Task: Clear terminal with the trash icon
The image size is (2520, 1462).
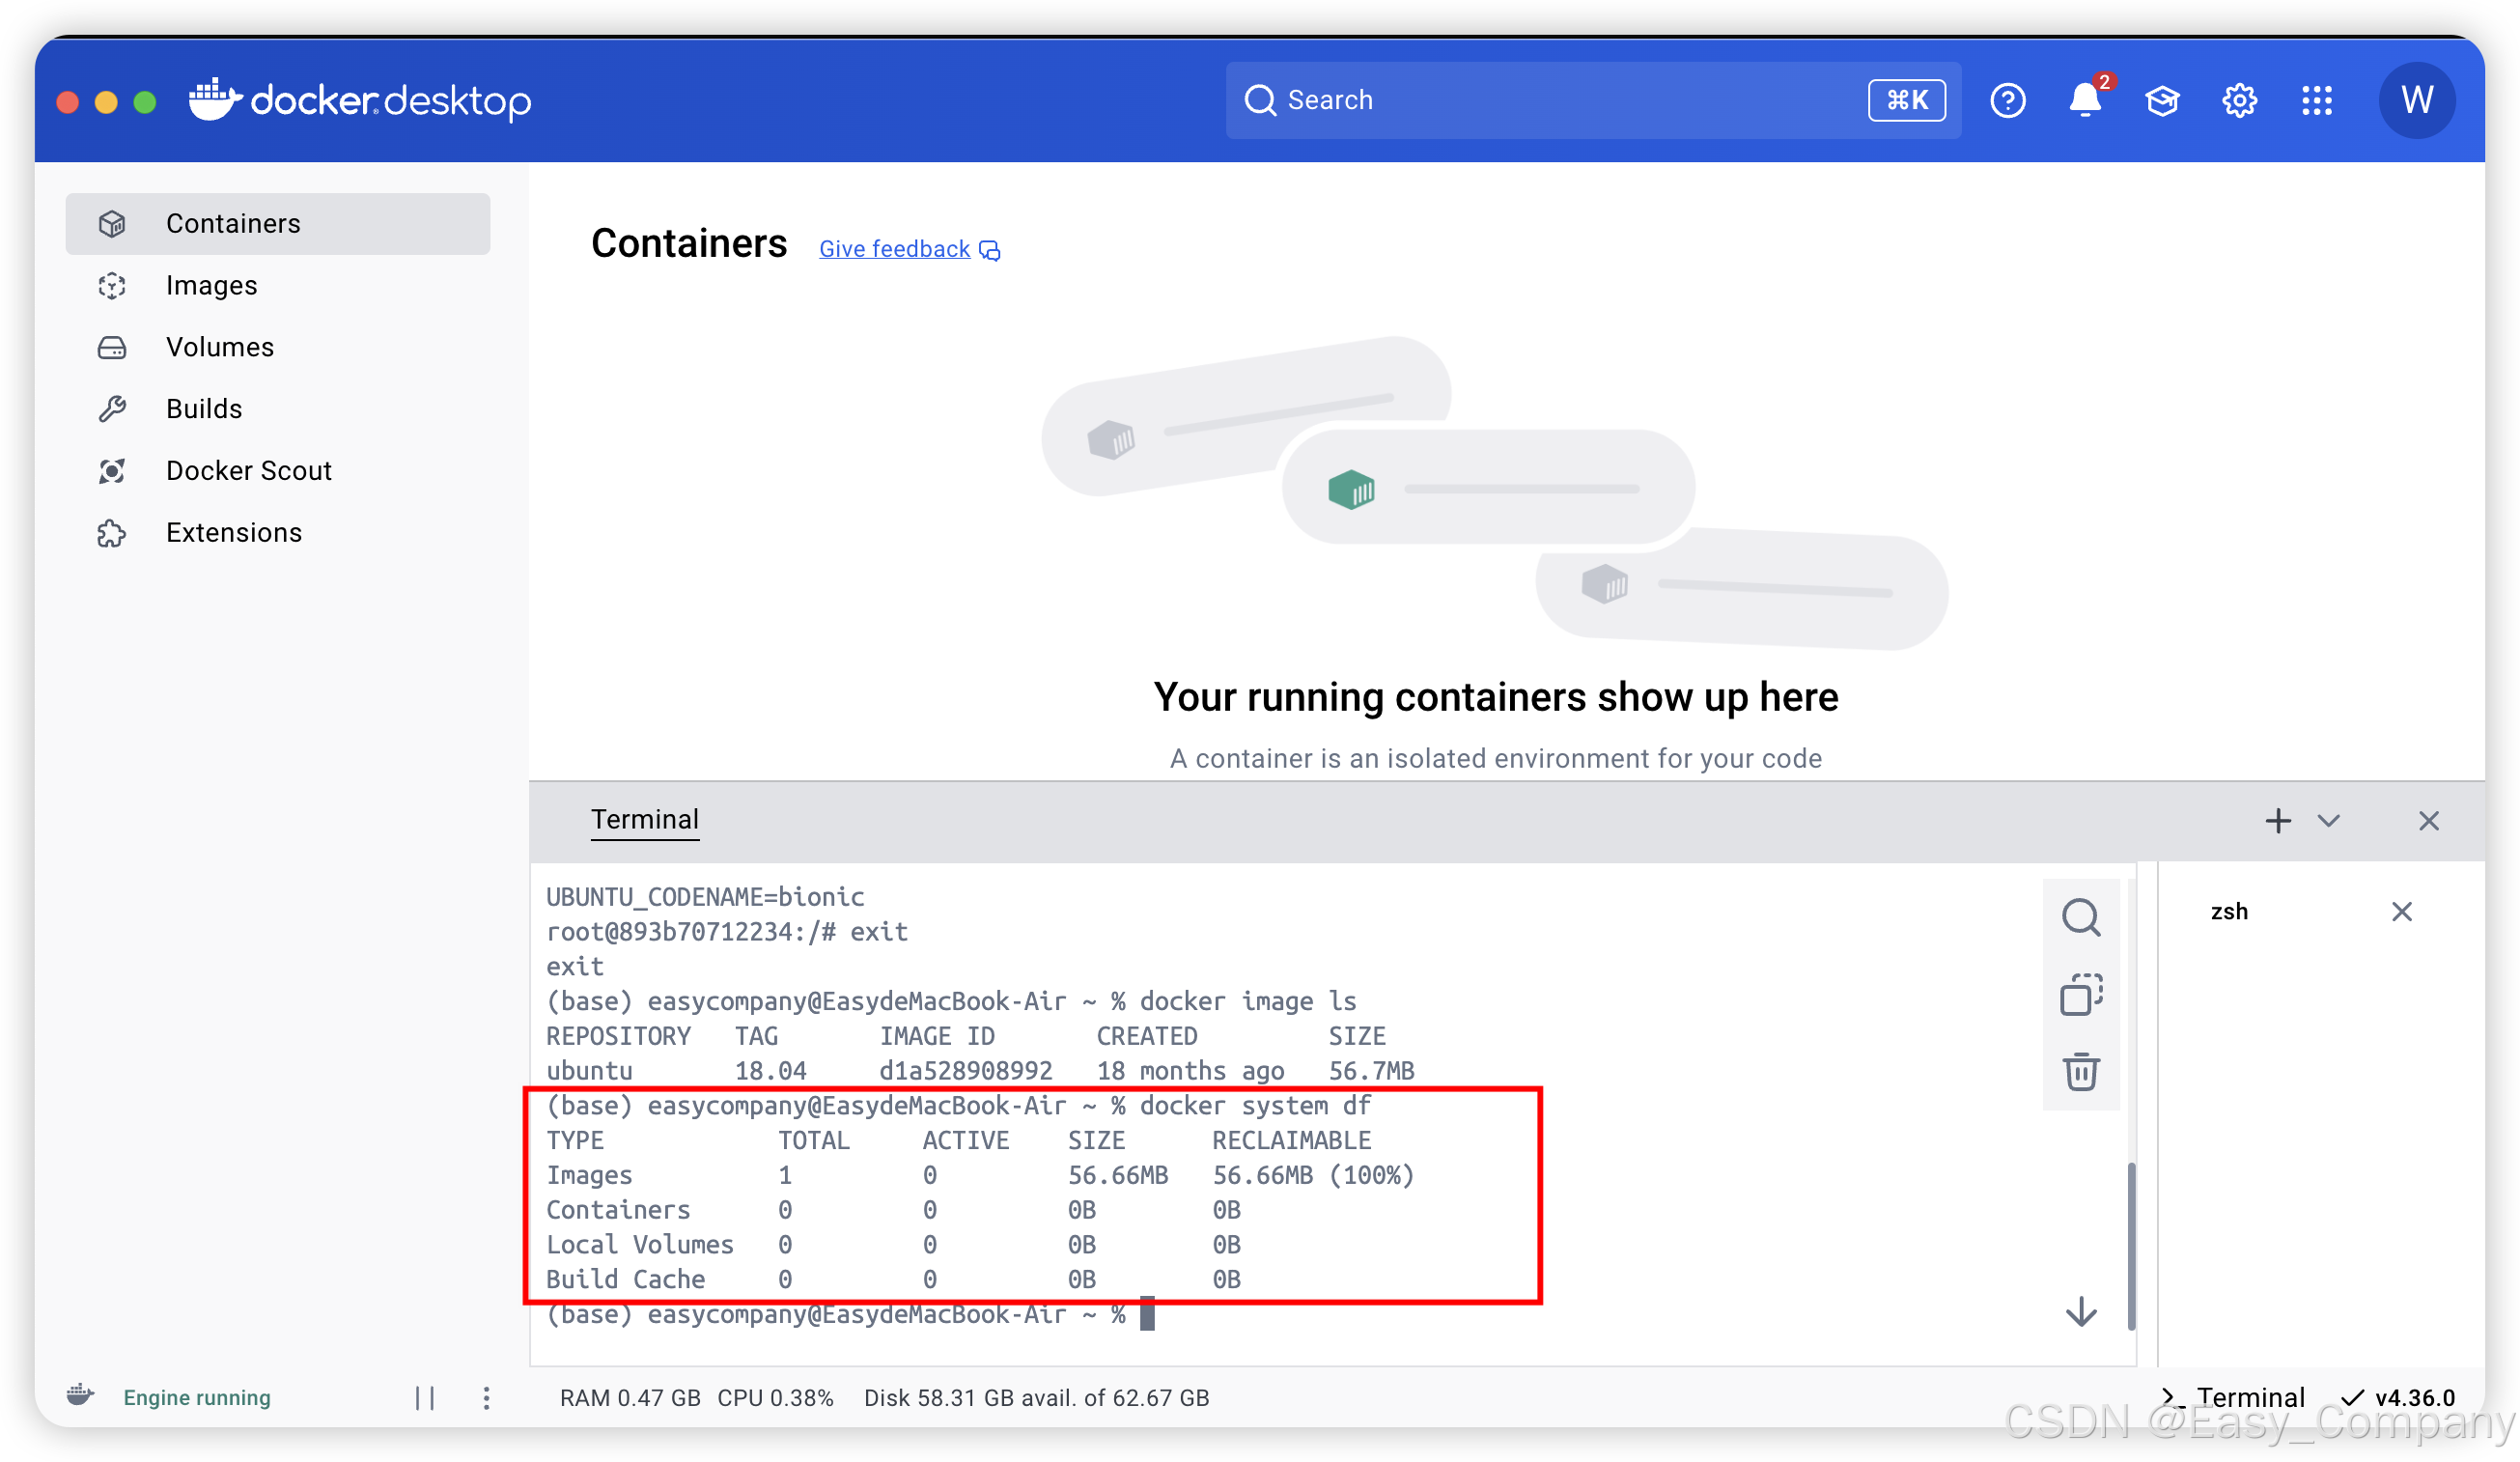Action: 2080,1072
